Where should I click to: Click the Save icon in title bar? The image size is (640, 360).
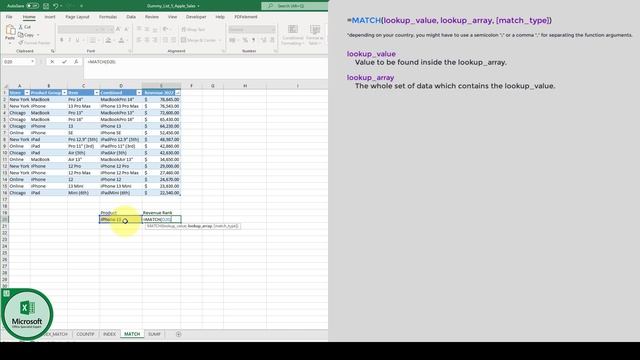(46, 6)
